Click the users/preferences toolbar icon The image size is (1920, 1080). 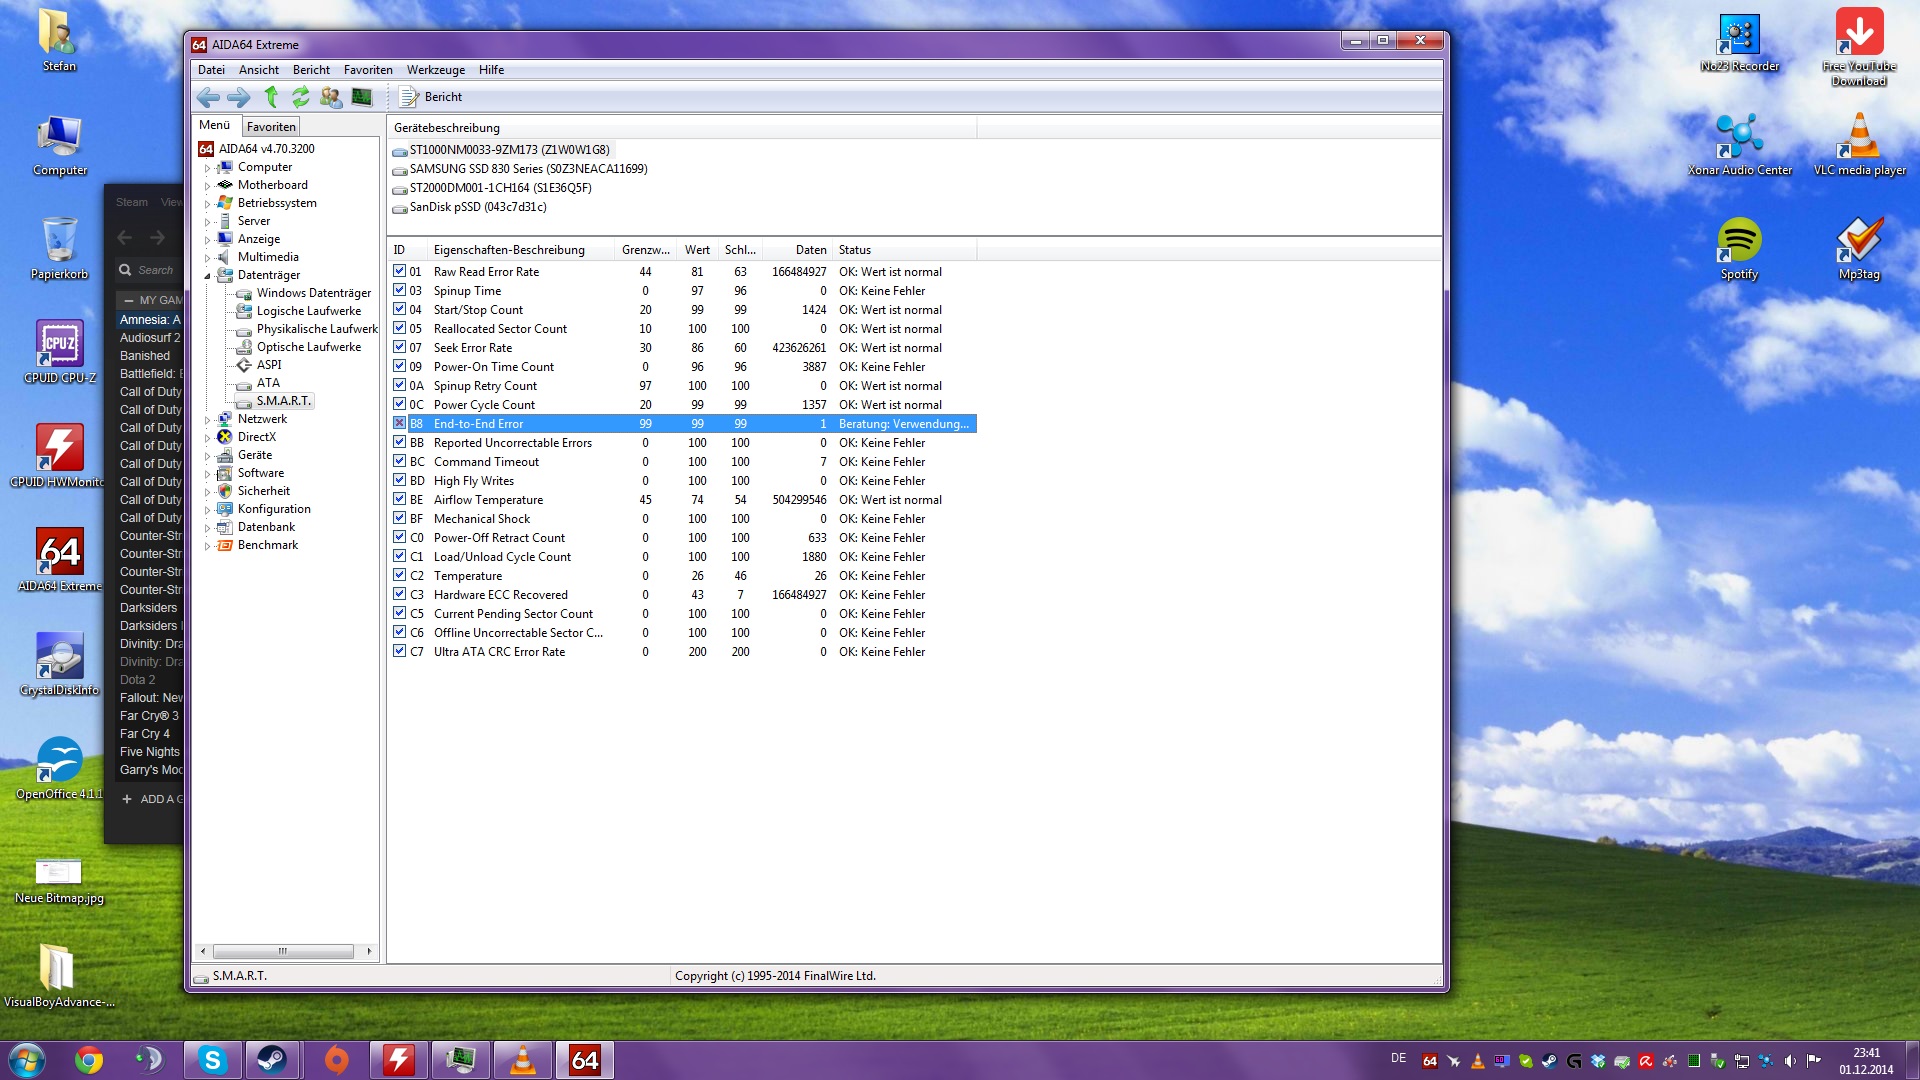click(331, 97)
